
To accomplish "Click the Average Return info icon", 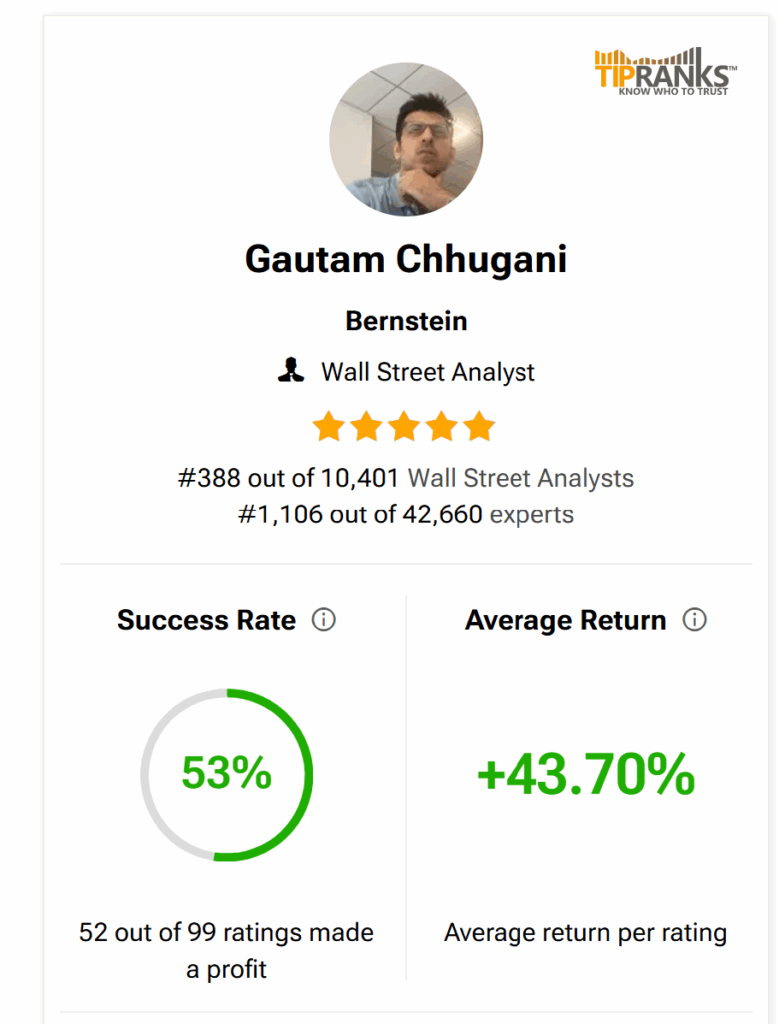I will pos(694,620).
